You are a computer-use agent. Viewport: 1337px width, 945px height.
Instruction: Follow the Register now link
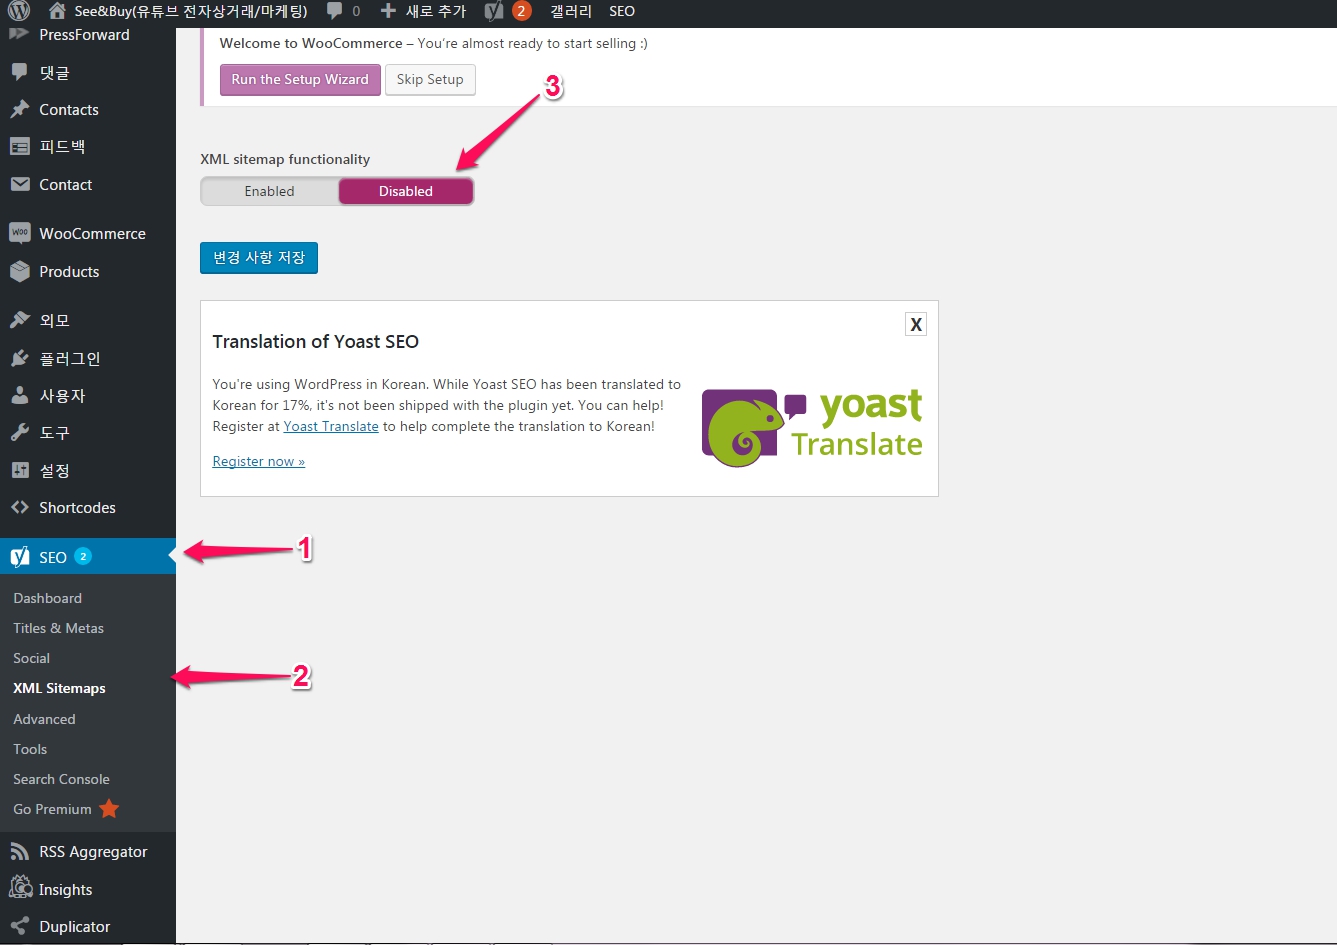(258, 462)
